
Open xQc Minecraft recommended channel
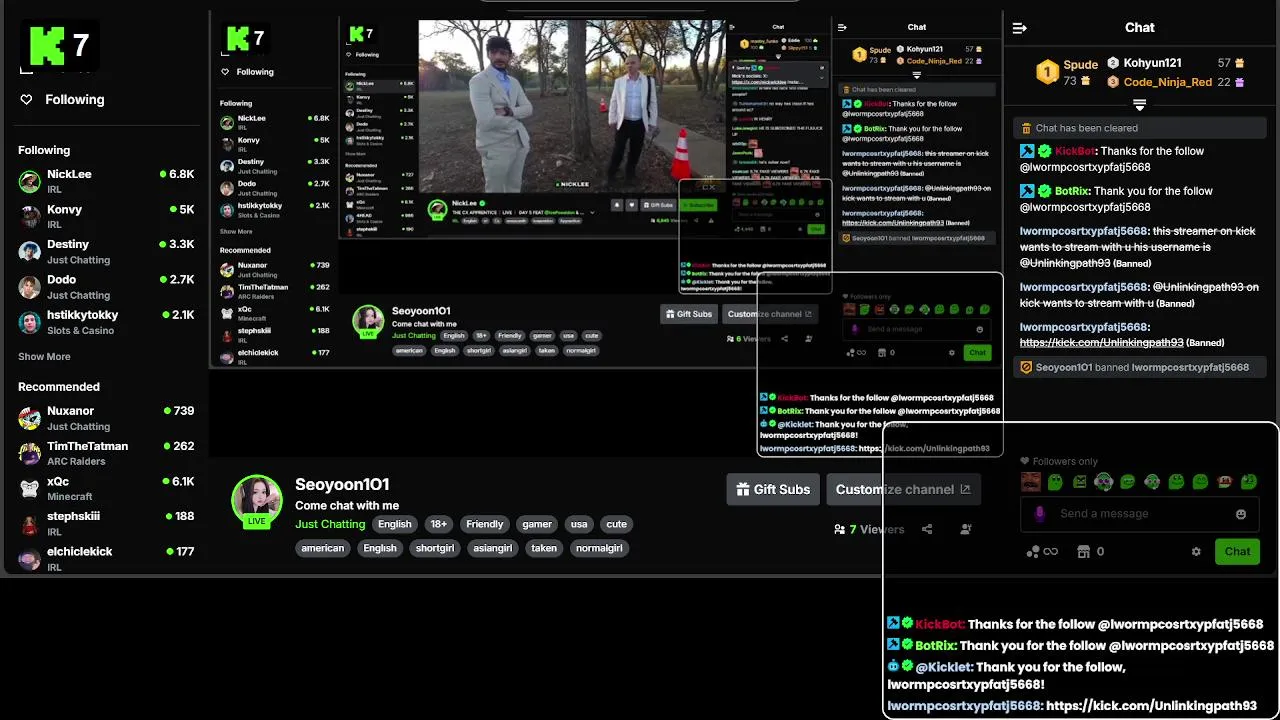pos(106,488)
